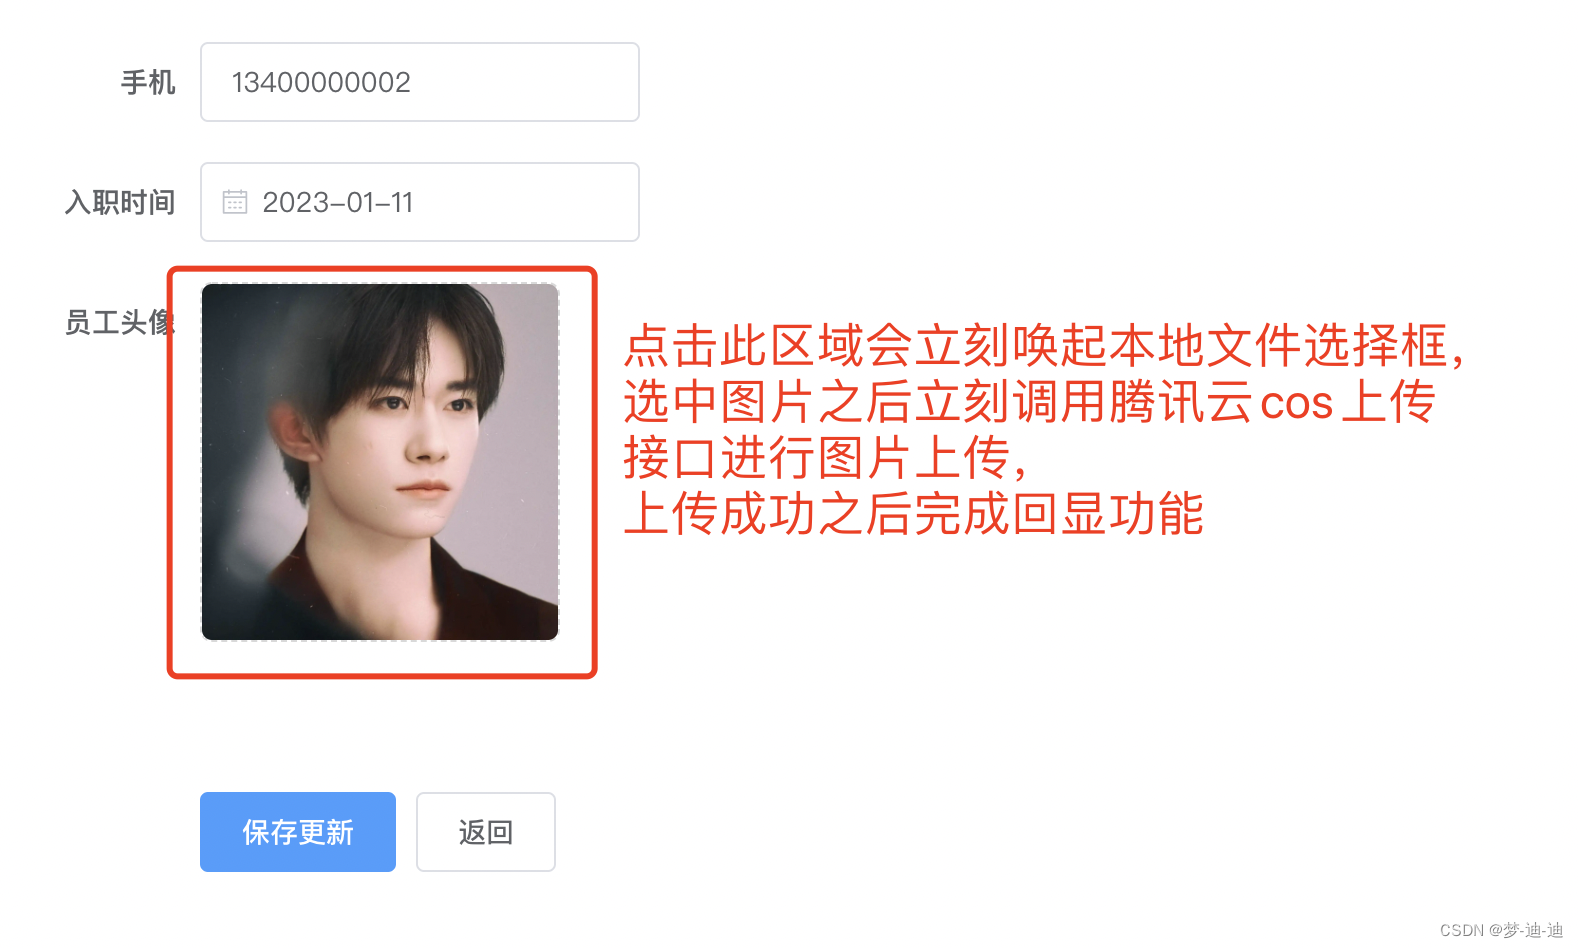Click the word cos in red annotation
1578x948 pixels.
tap(1297, 404)
